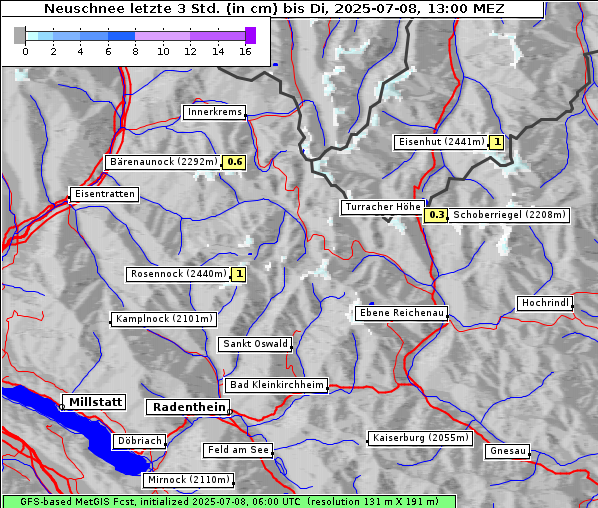Click the green GFS-based MetGIS footer text
This screenshot has height=508, width=598.
(229, 502)
